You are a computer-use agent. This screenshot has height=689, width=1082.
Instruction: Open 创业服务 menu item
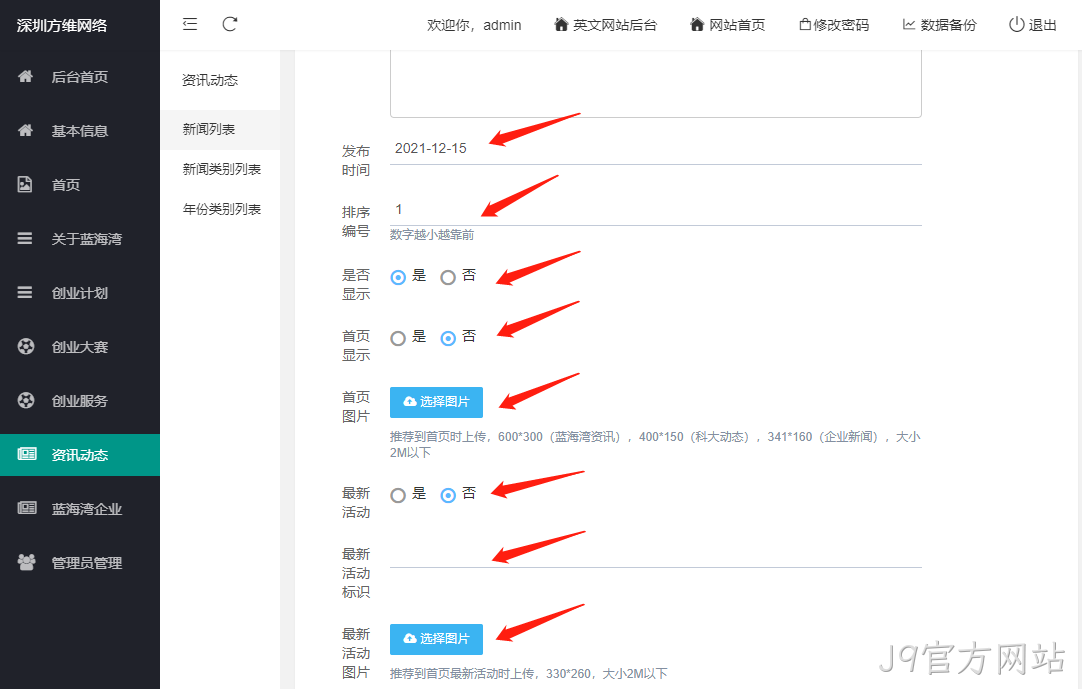[80, 400]
